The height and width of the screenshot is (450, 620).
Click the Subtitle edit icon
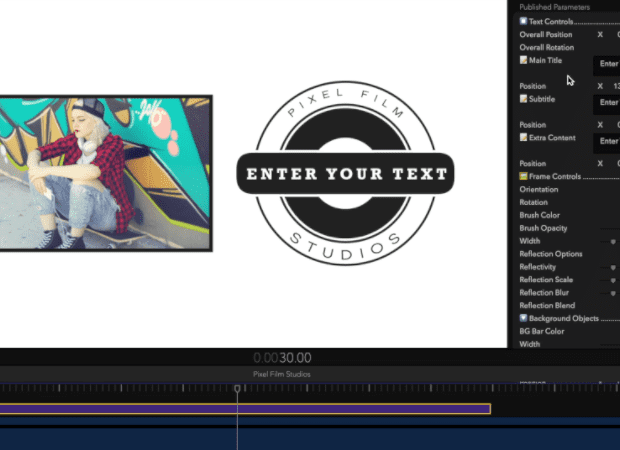(523, 98)
